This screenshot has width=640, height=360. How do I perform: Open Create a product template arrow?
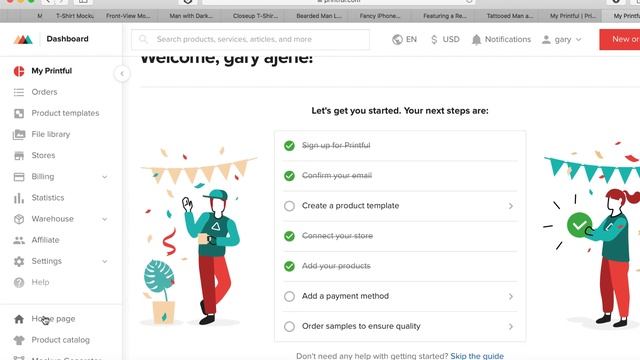click(511, 206)
